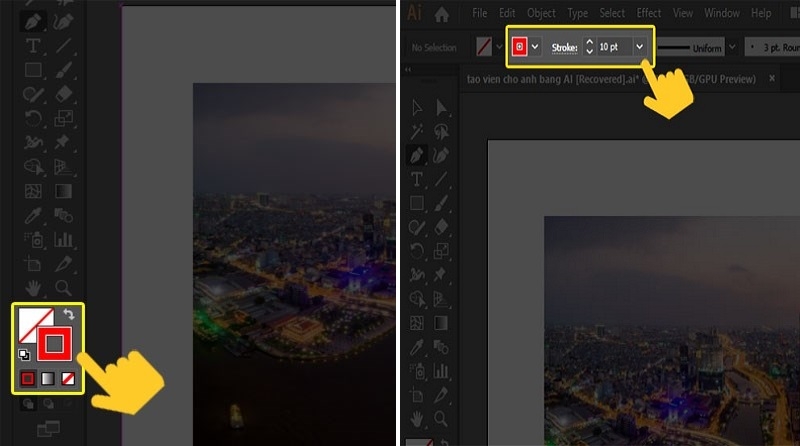
Task: Click the Stroke label to open Stroke panel
Action: (x=564, y=47)
